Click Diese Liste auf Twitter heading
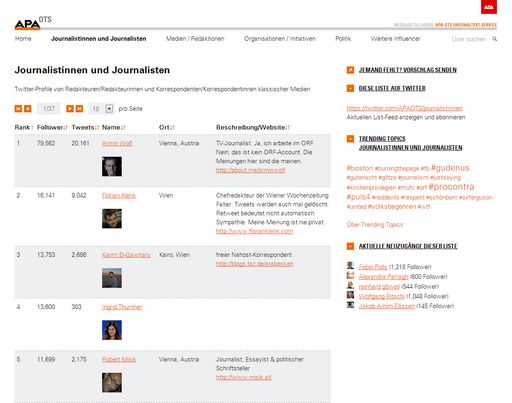The image size is (512, 403). (392, 88)
